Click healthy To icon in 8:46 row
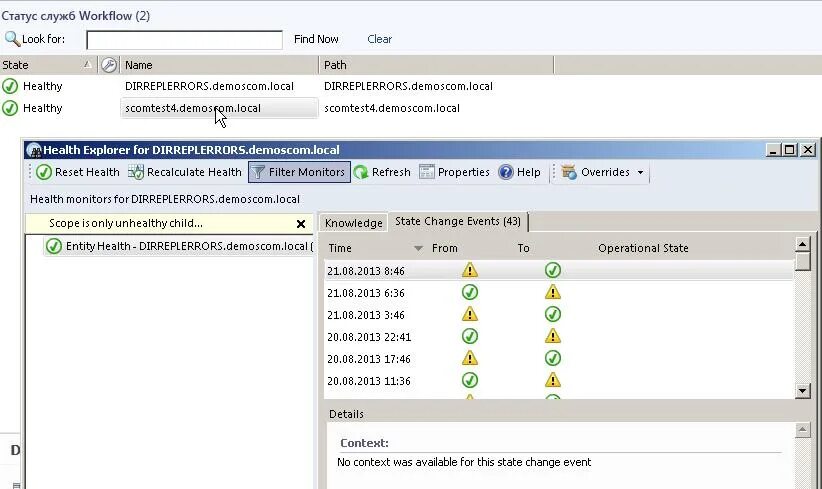Viewport: 822px width, 489px height. point(553,270)
